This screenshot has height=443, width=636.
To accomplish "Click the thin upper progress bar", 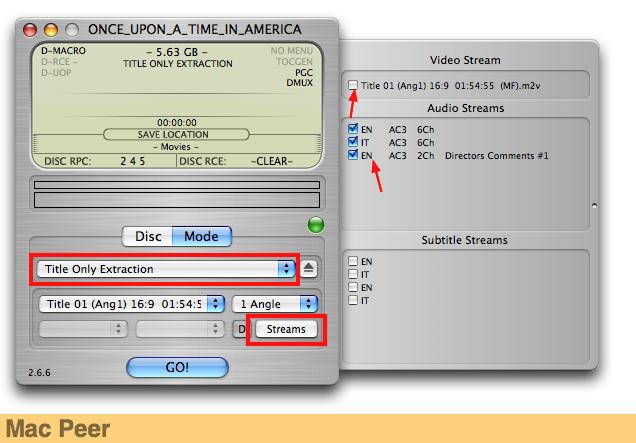I will pos(177,185).
